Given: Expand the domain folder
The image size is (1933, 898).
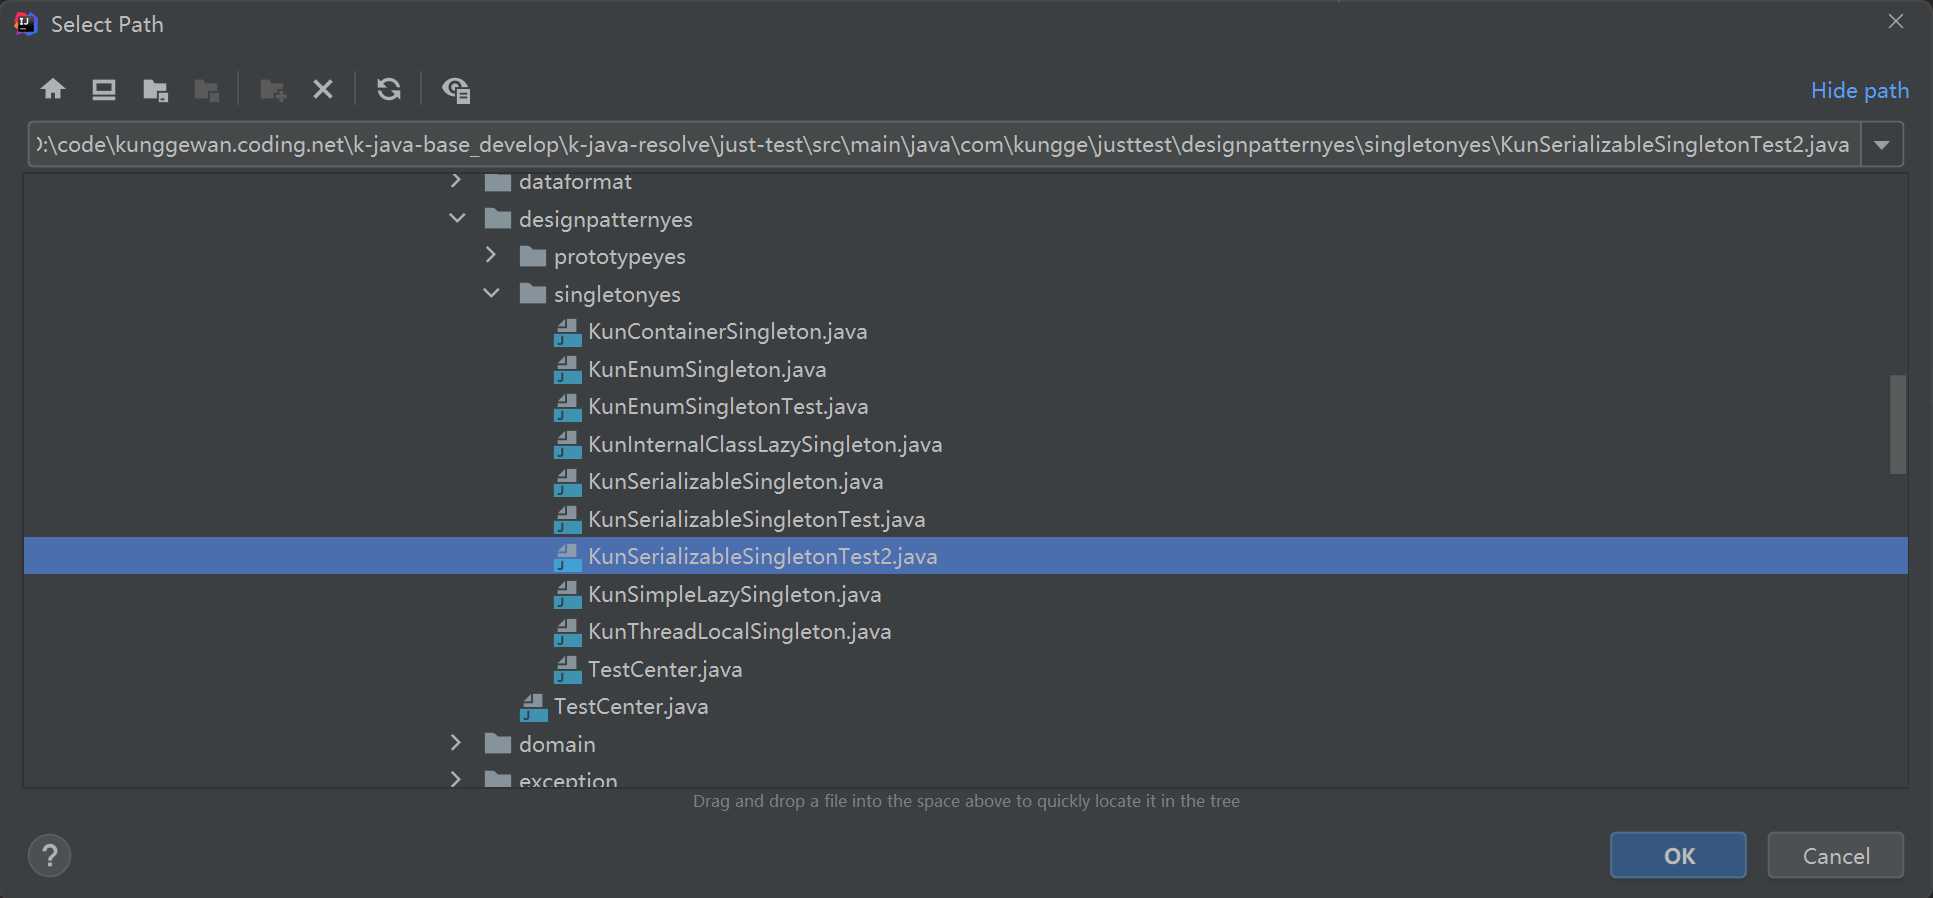Looking at the screenshot, I should point(456,743).
